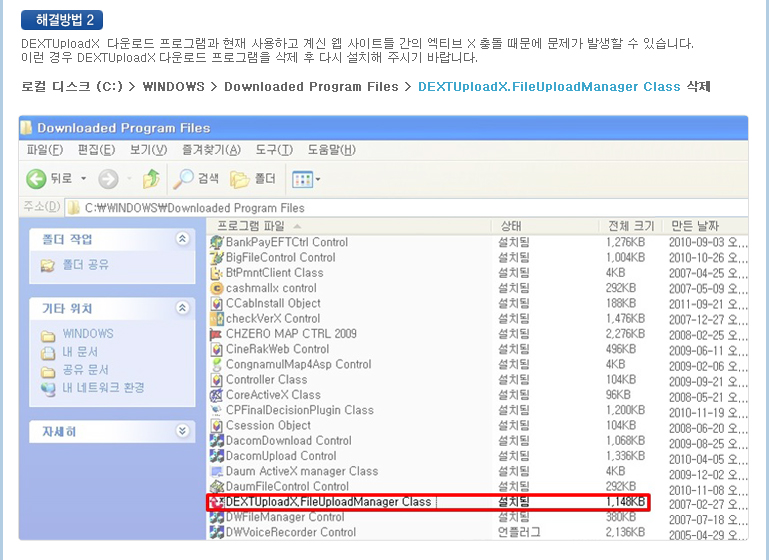Click the 뒤로 Back label
The width and height of the screenshot is (769, 560).
click(x=61, y=178)
